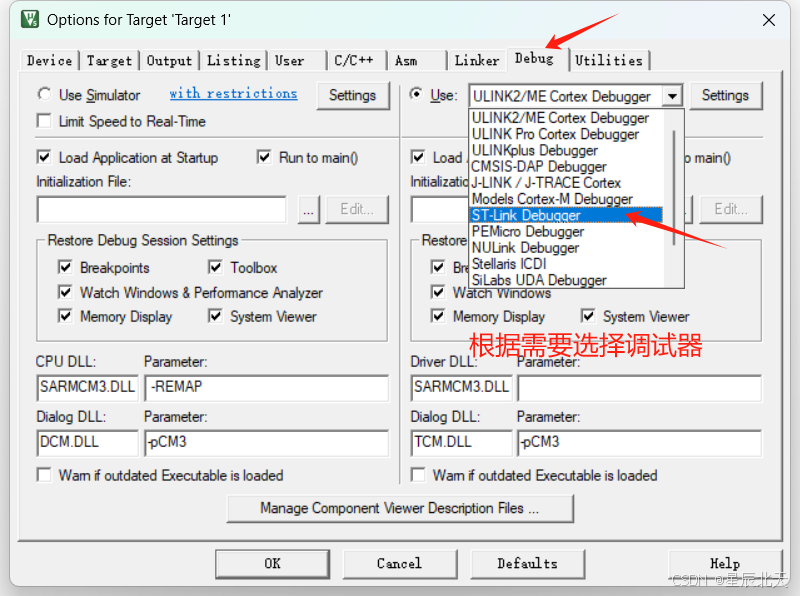Image resolution: width=800 pixels, height=596 pixels.
Task: Choose SiLabs UDA Debugger option
Action: pos(566,280)
